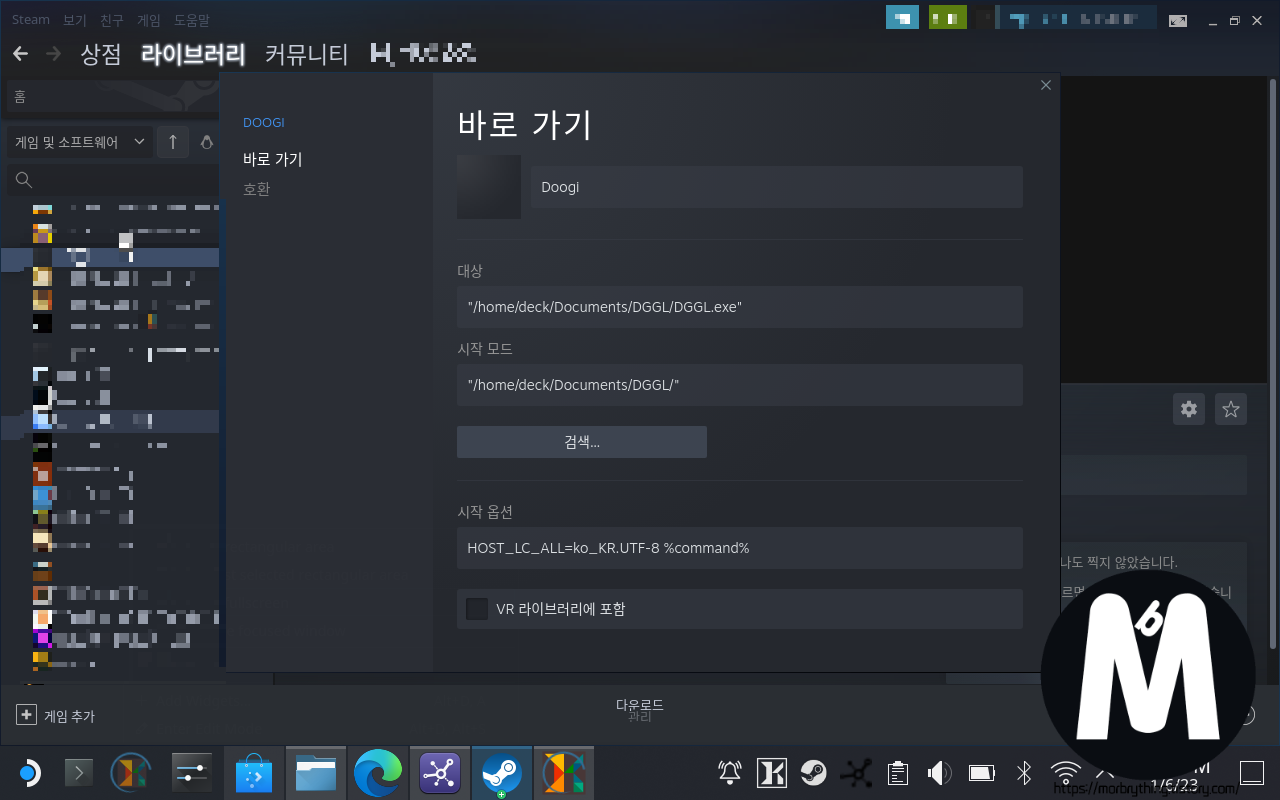Open notifications bell in system tray
1280x800 pixels.
(730, 772)
